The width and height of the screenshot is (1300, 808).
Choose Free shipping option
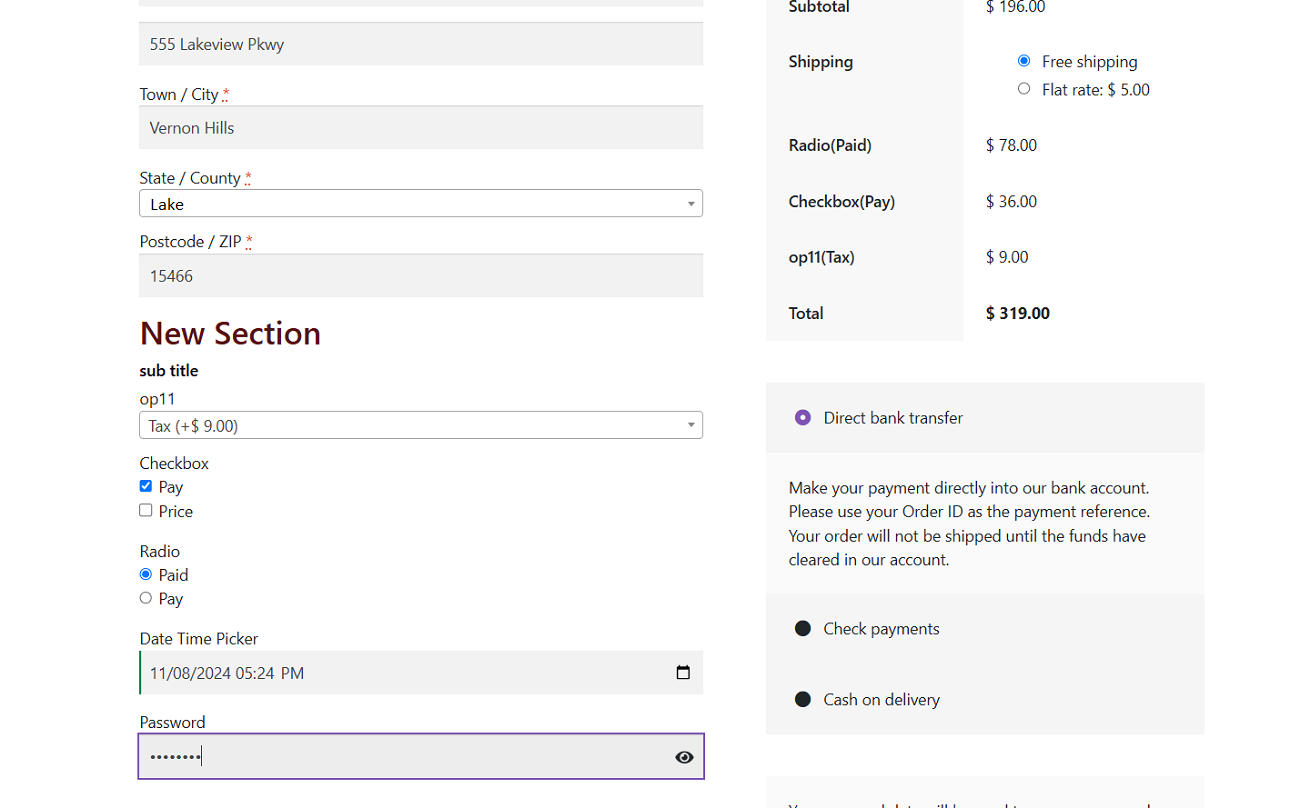[1024, 61]
